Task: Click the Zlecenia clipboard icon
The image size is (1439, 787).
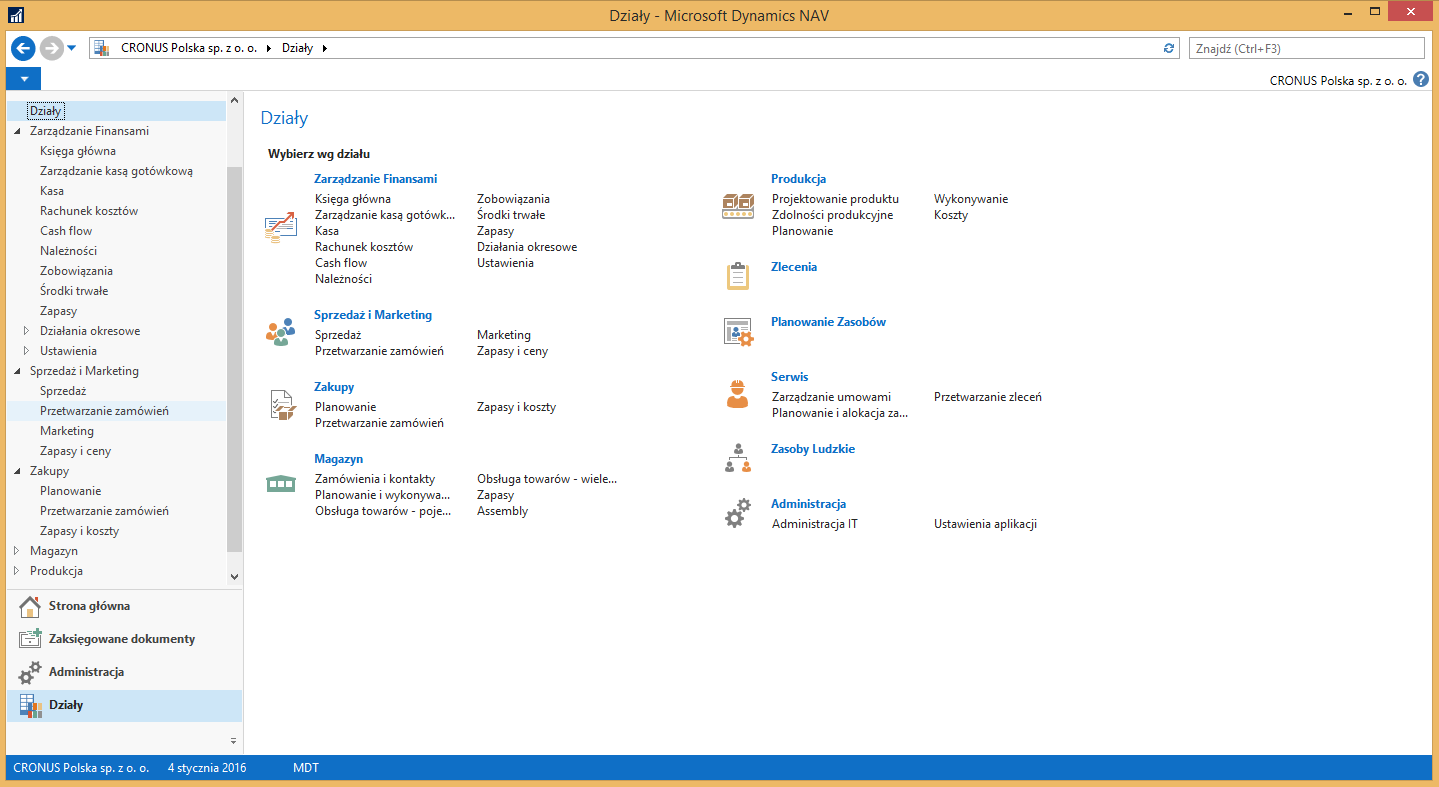Action: 737,276
